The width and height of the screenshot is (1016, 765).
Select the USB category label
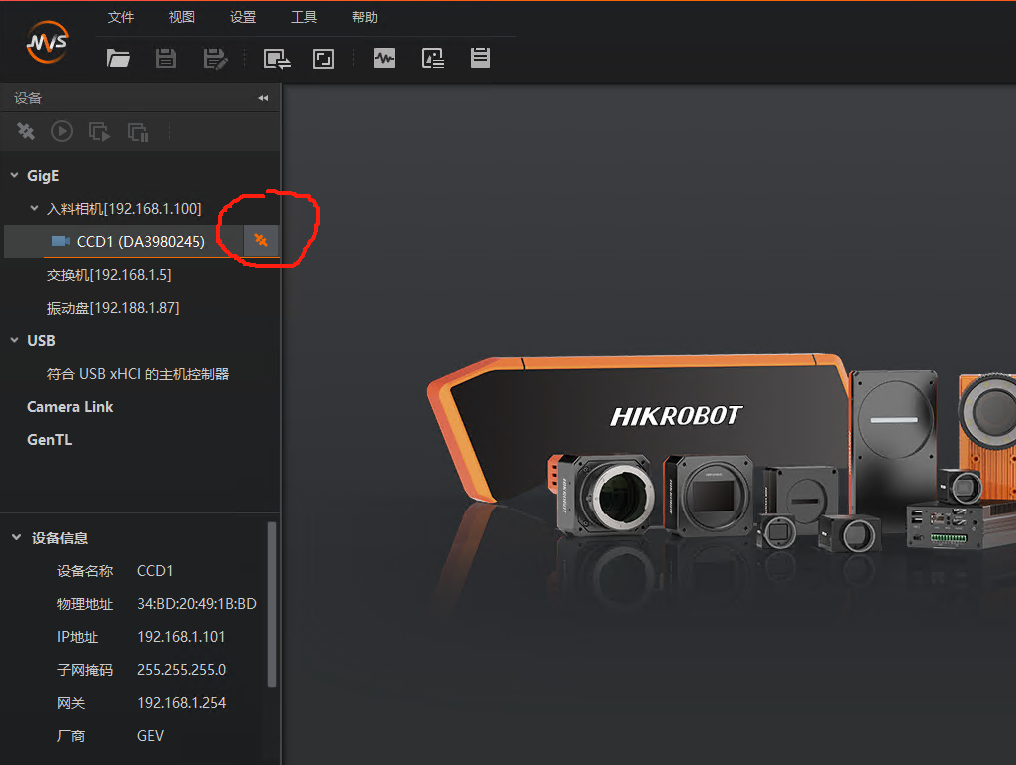41,341
